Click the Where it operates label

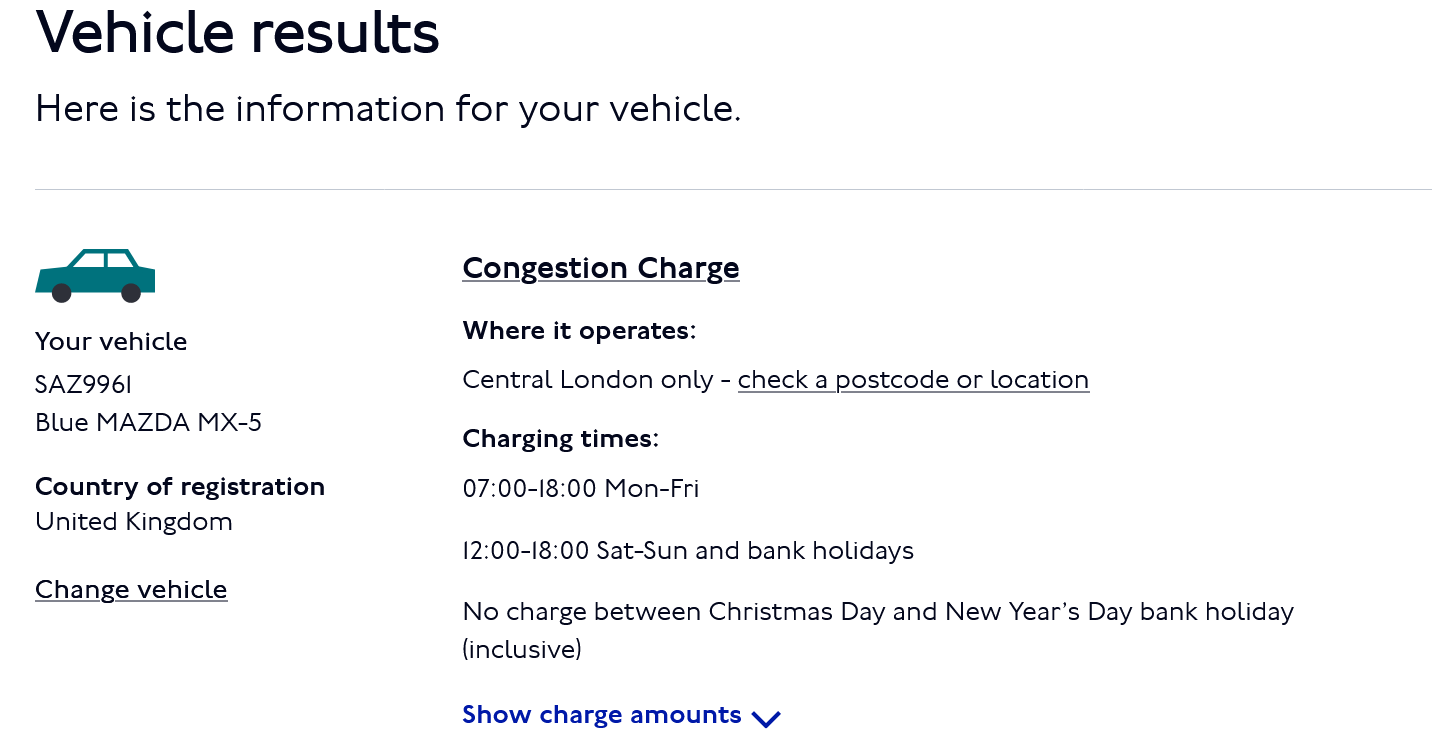click(x=579, y=331)
